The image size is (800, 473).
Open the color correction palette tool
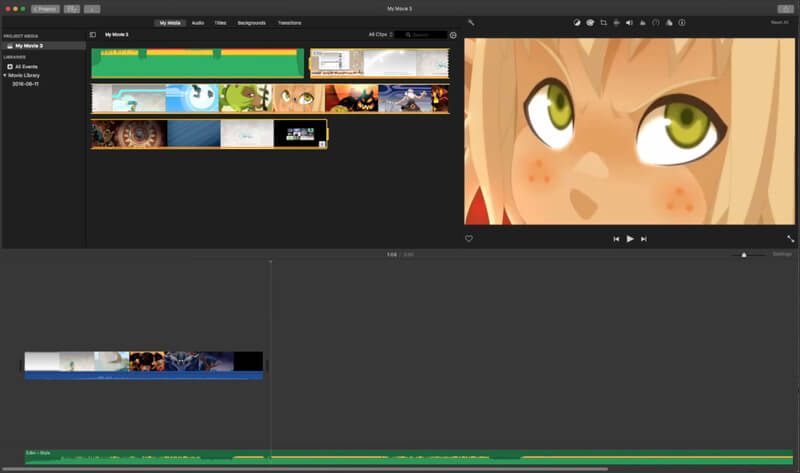590,22
